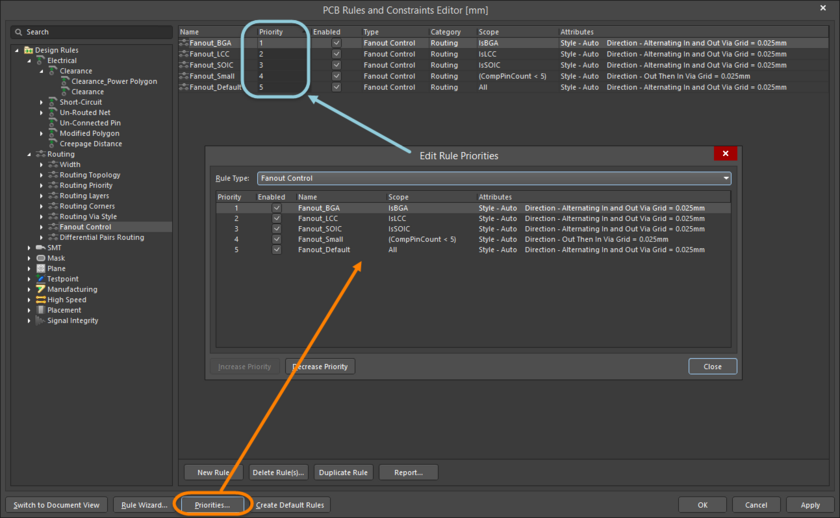
Task: Select Un-Connected Pin in the rules tree
Action: (x=90, y=123)
